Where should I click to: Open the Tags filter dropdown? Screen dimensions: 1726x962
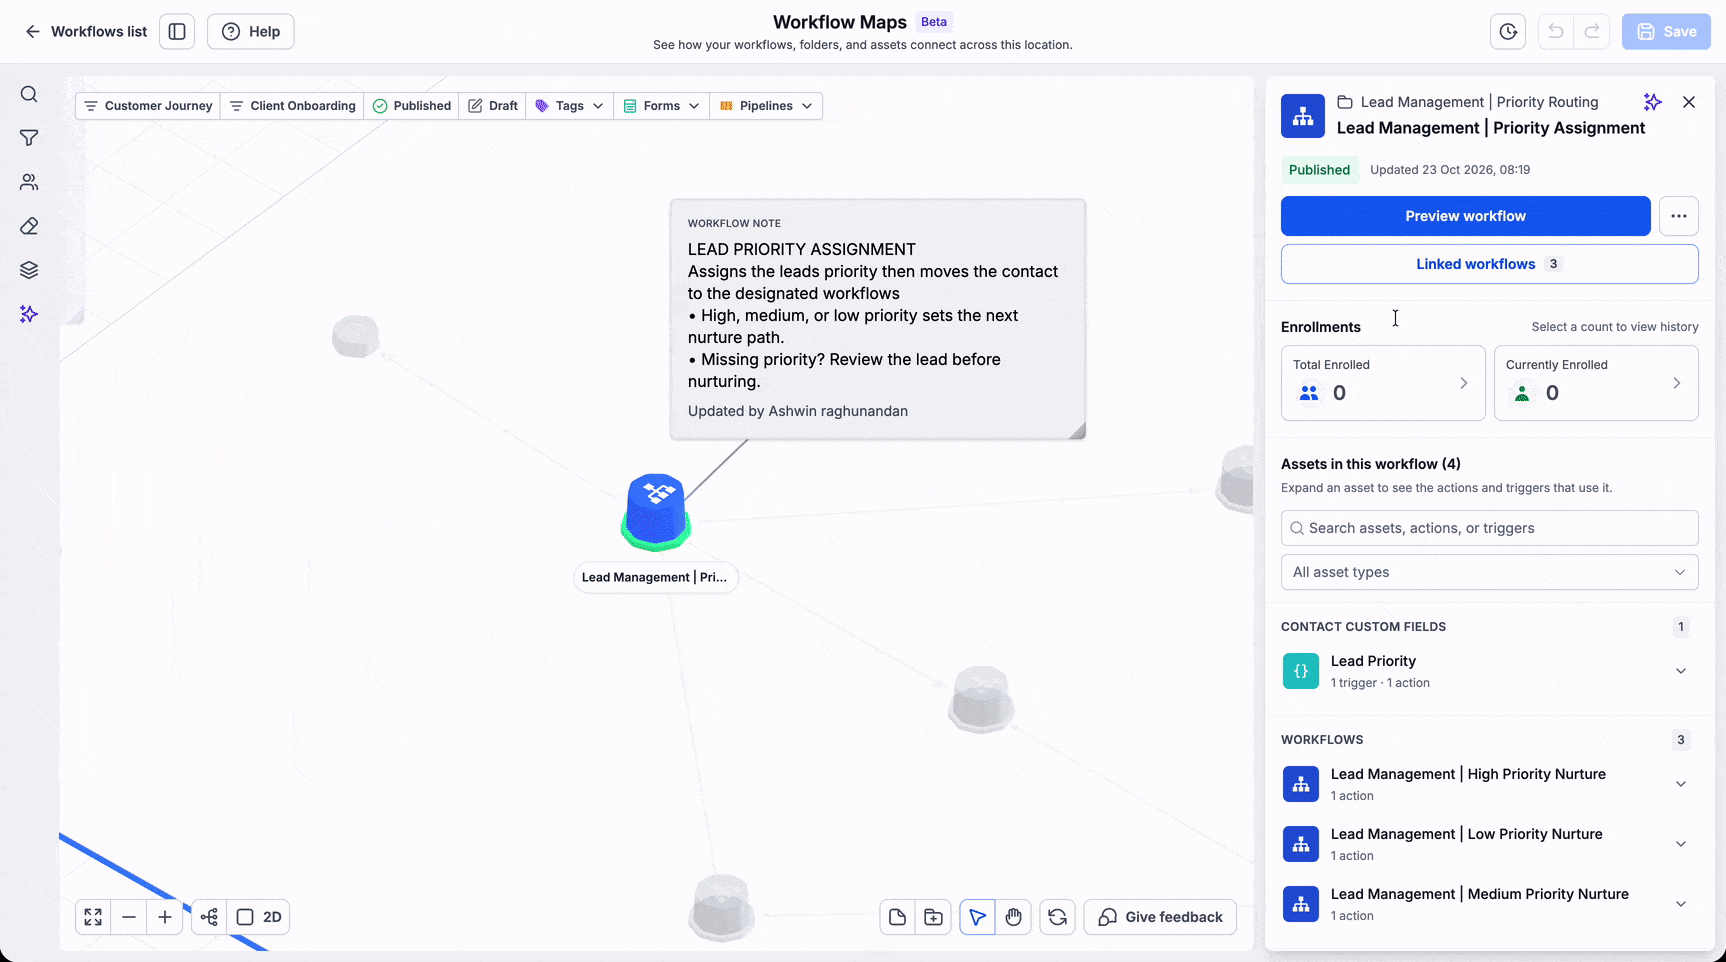[570, 106]
